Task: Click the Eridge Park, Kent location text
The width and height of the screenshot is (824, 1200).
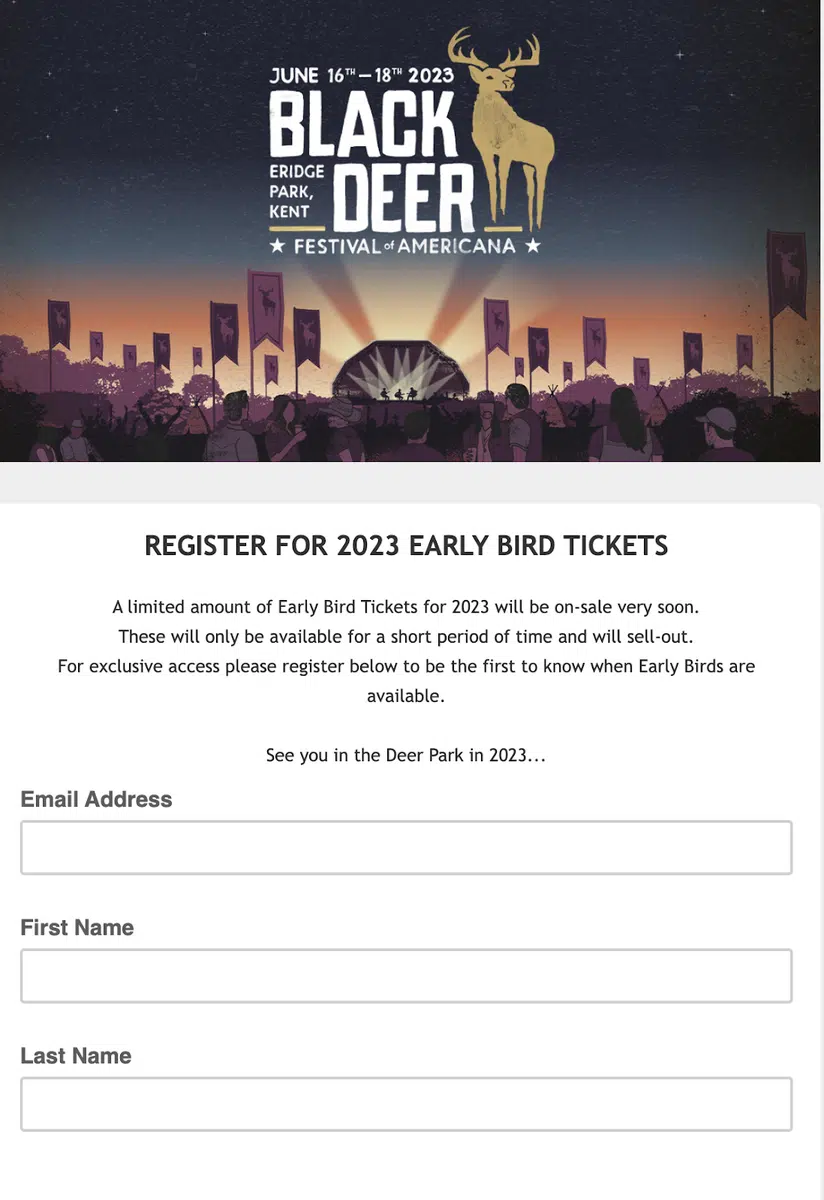Action: tap(296, 191)
